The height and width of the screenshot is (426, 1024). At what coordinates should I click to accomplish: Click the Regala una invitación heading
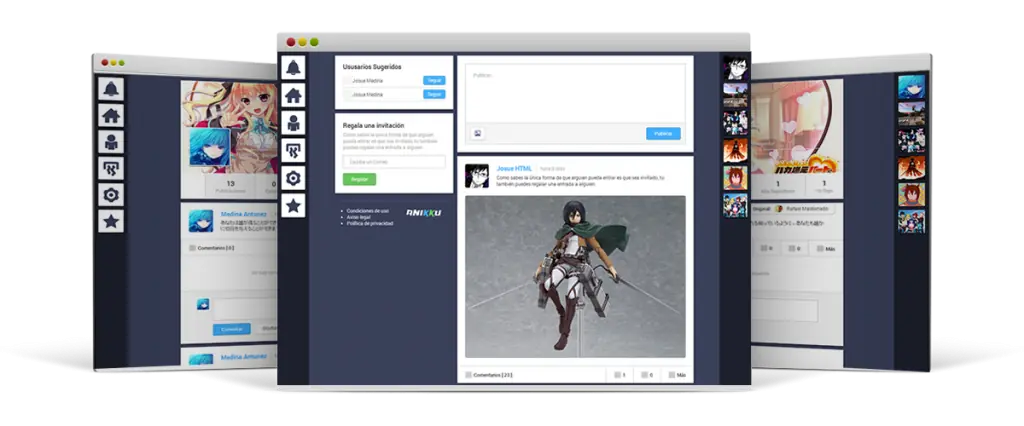(374, 125)
